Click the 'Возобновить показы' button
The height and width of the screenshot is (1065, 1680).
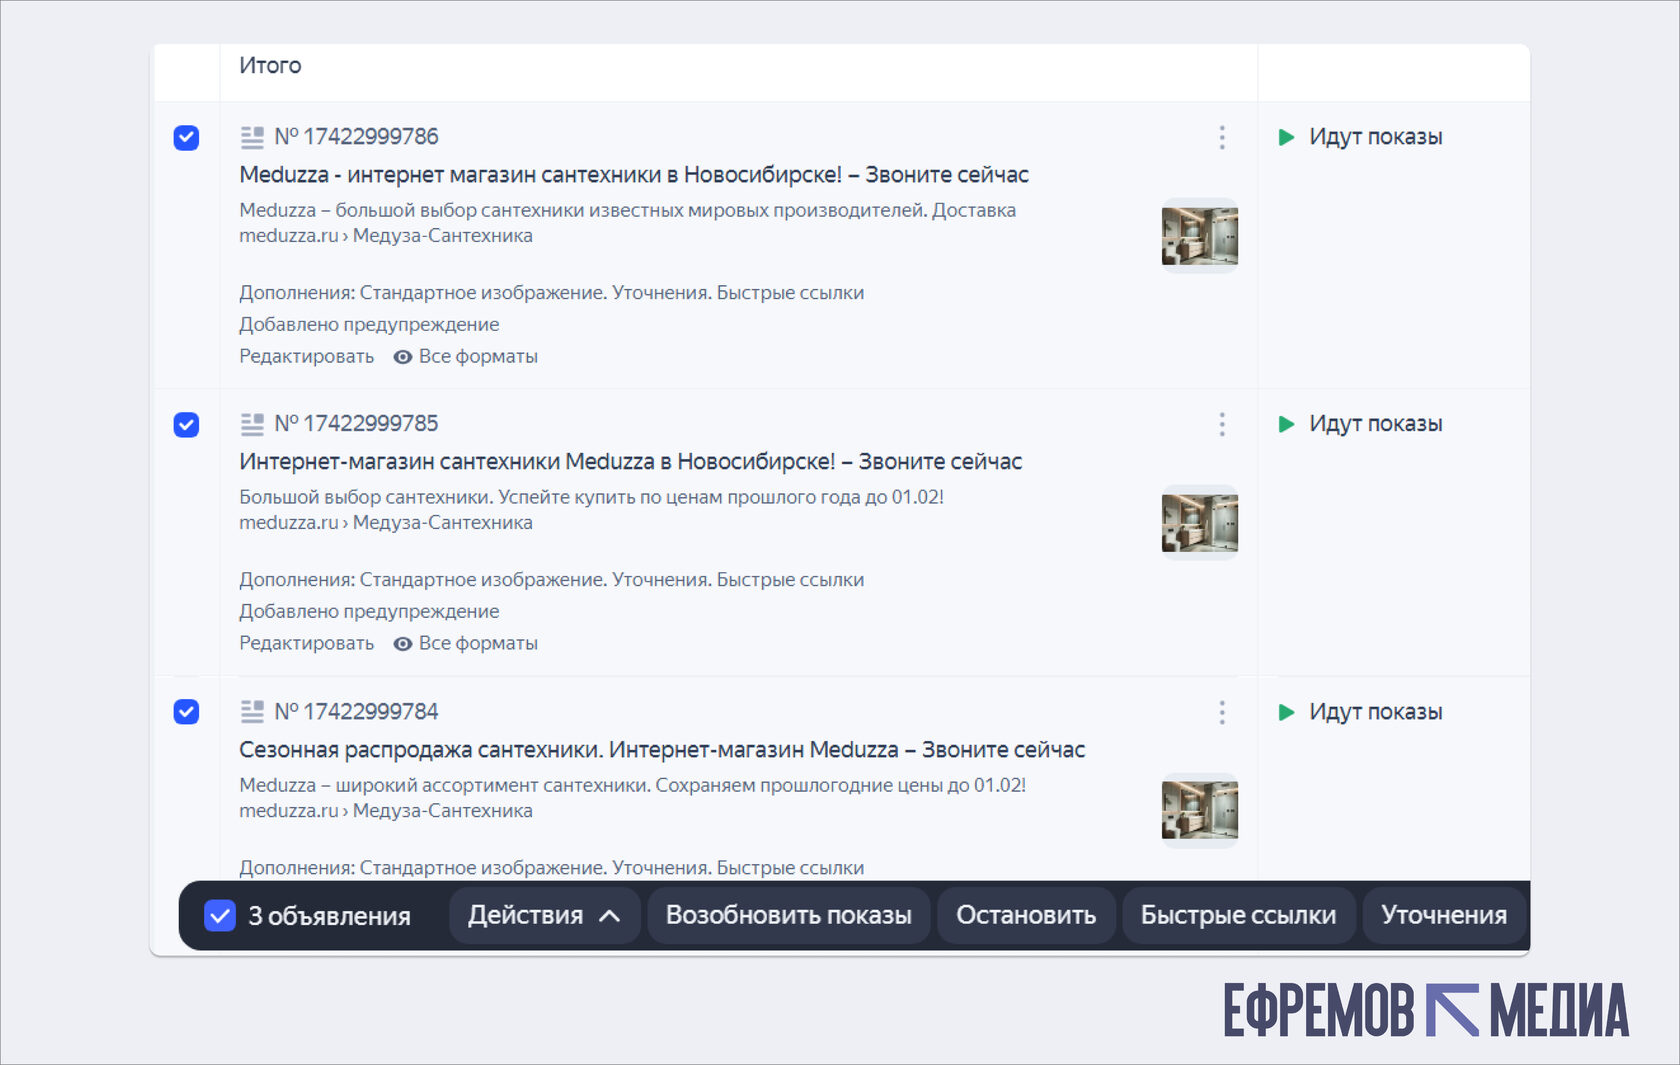point(789,915)
